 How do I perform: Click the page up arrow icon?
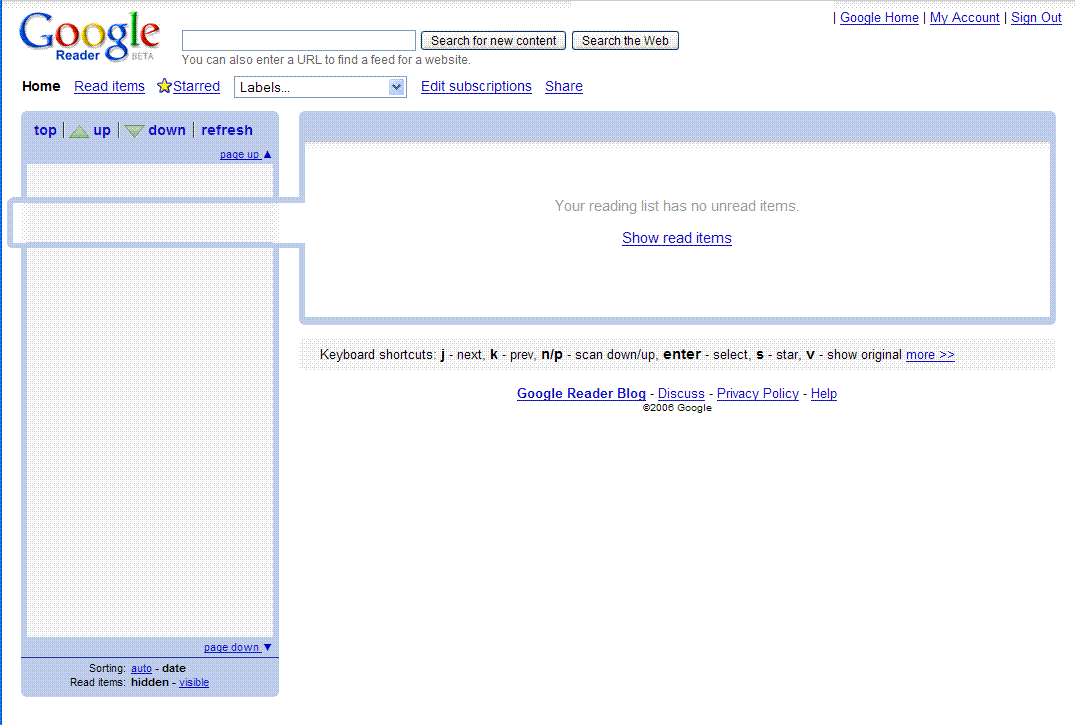[x=267, y=154]
